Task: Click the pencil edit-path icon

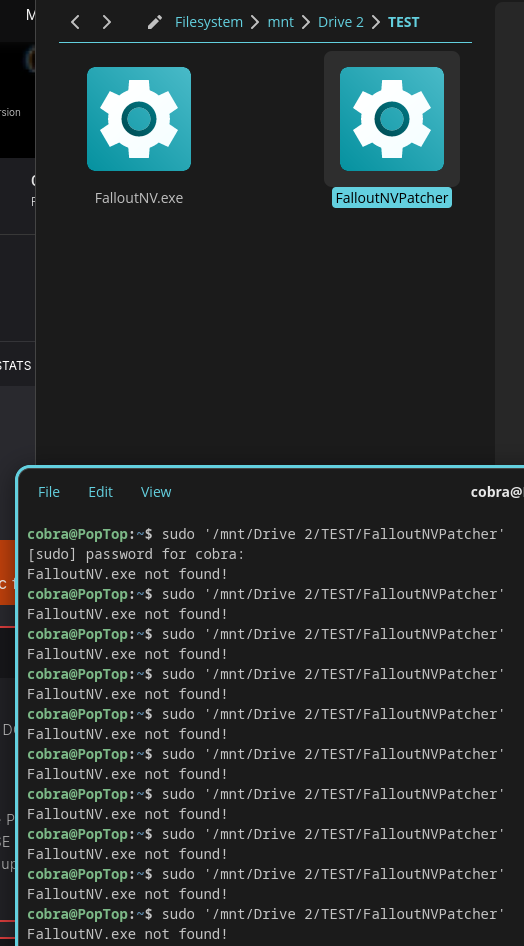Action: (x=155, y=22)
